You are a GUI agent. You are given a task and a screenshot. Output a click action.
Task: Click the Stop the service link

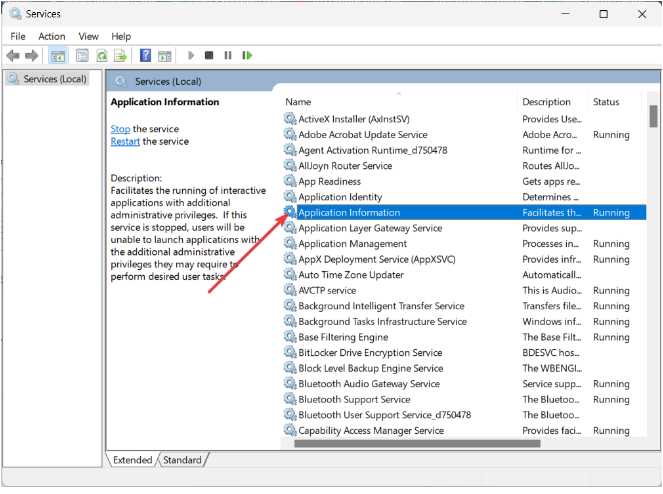120,129
